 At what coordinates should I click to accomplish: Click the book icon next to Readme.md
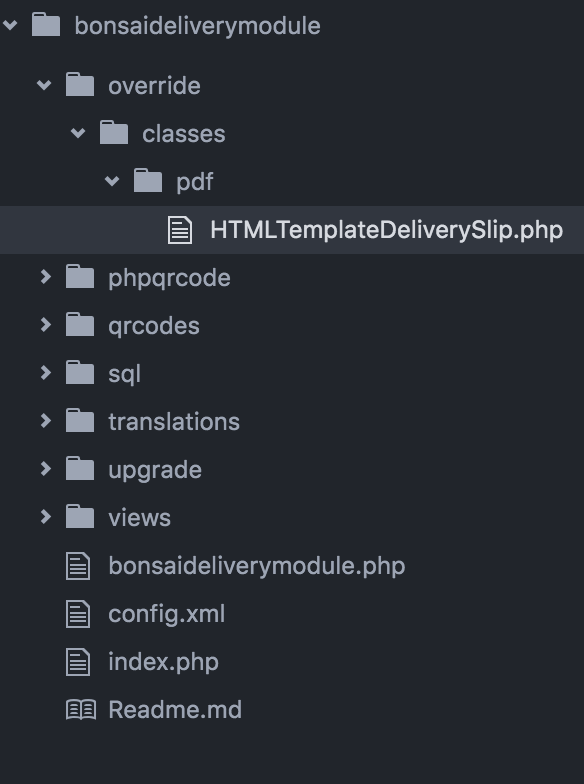tap(81, 710)
